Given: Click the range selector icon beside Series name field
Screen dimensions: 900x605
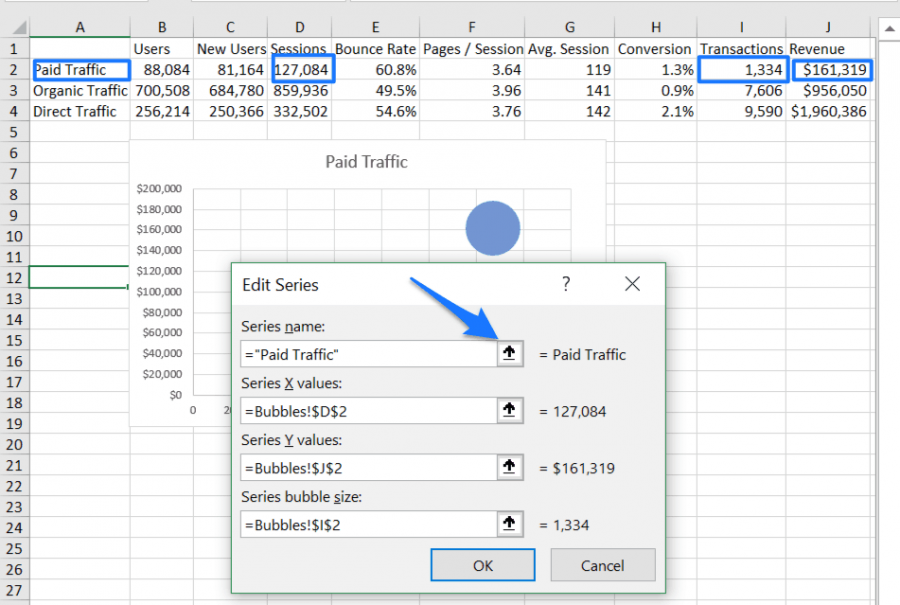Looking at the screenshot, I should (509, 353).
